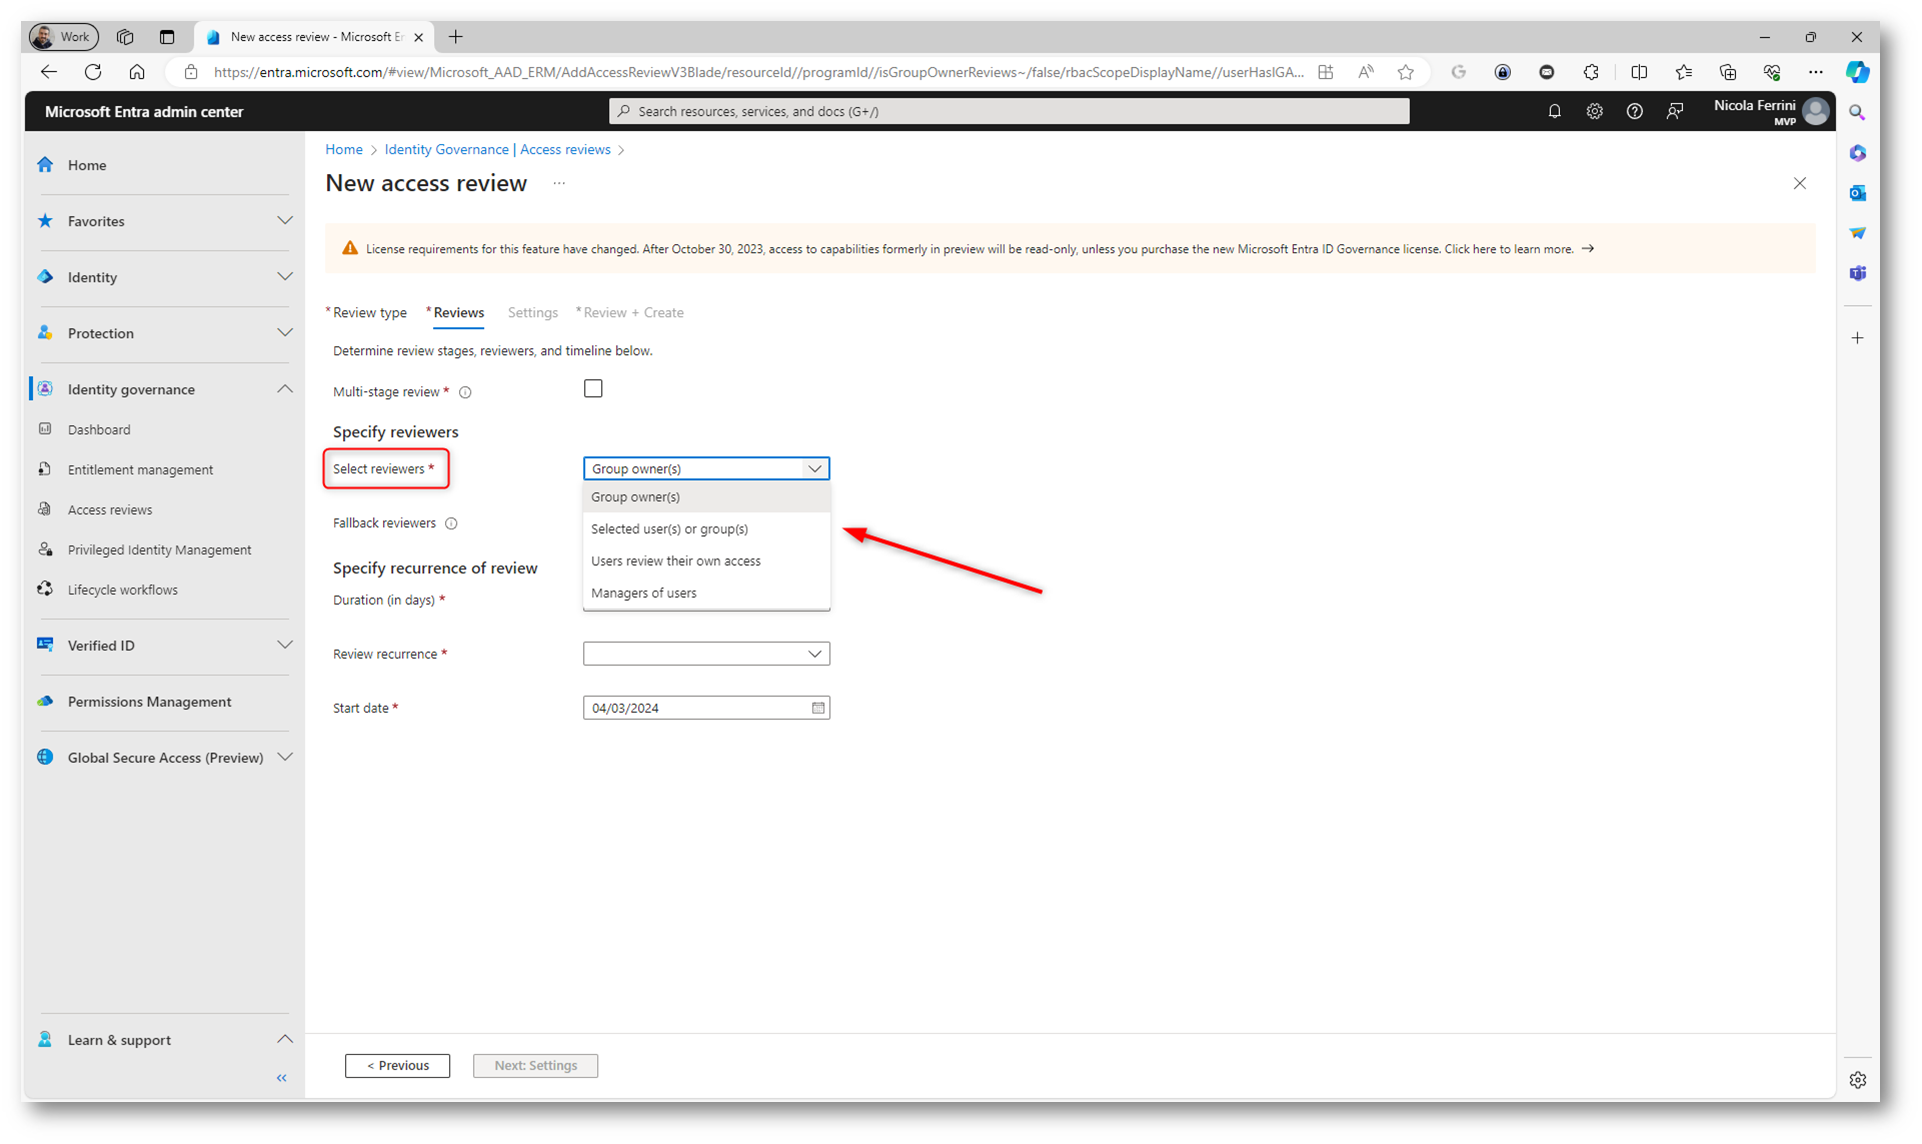
Task: Open more options ellipsis beside title
Action: pos(559,183)
